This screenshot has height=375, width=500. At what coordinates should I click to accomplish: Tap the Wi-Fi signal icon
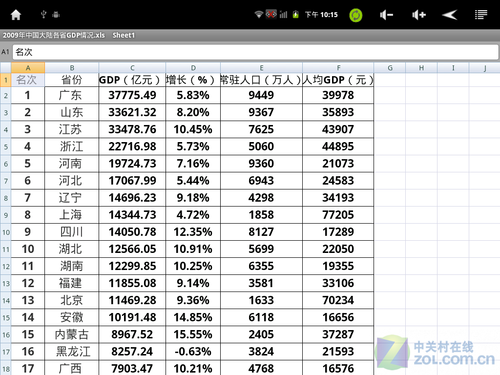coord(258,14)
